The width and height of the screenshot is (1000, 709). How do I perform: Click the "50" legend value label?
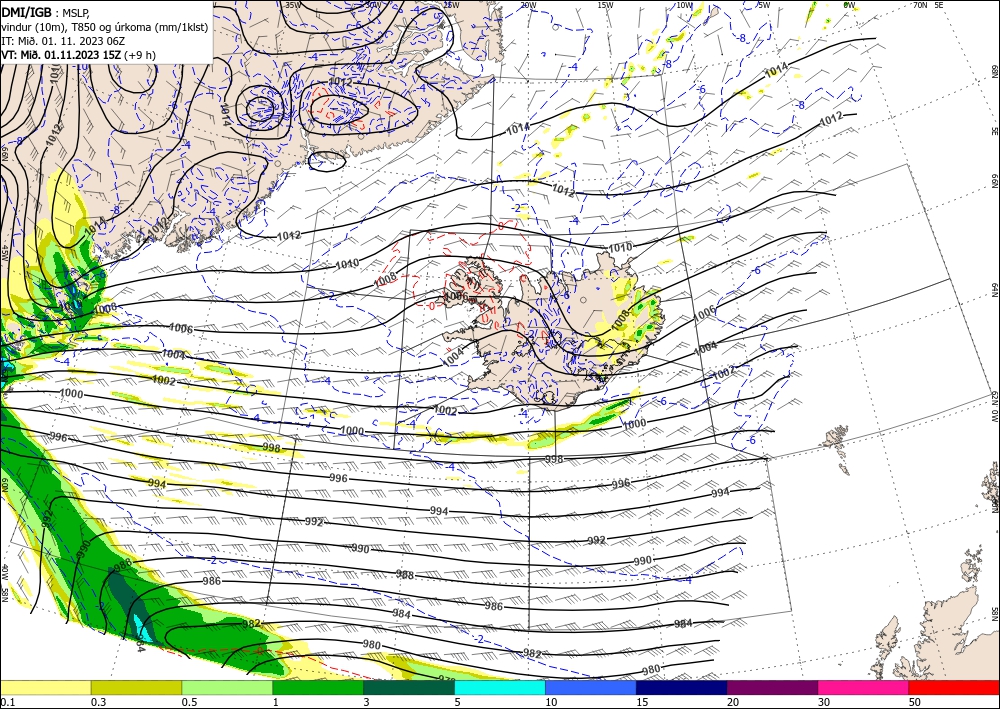916,702
